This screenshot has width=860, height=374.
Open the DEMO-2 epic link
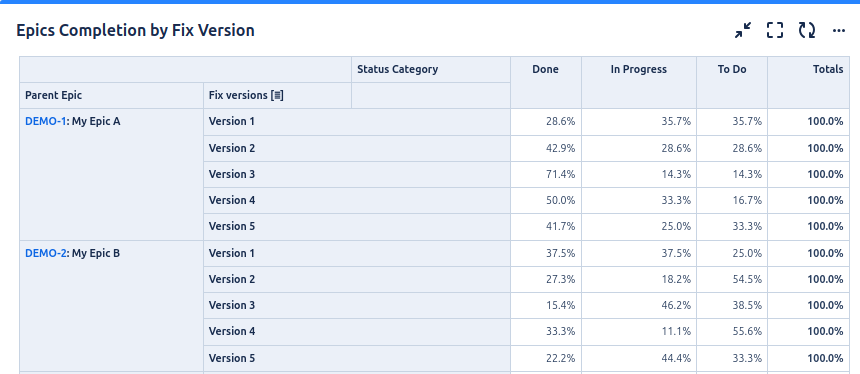46,253
